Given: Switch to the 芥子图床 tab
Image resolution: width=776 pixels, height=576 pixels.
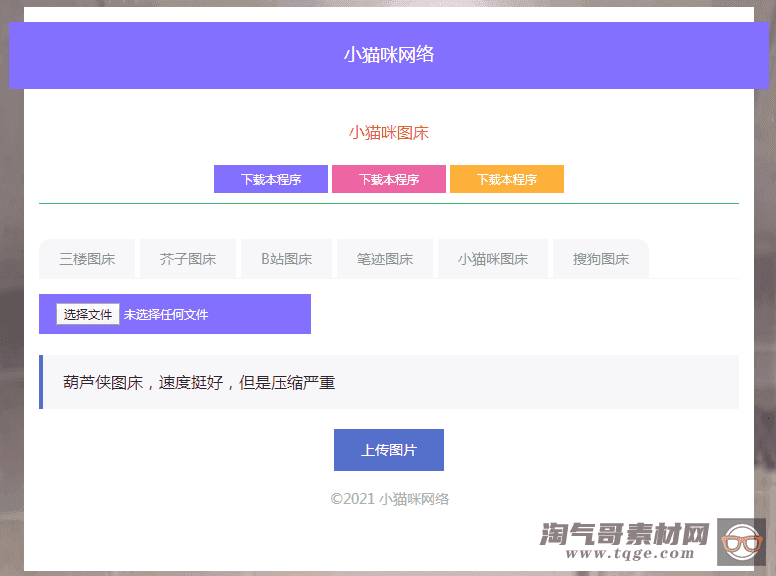Looking at the screenshot, I should 188,259.
